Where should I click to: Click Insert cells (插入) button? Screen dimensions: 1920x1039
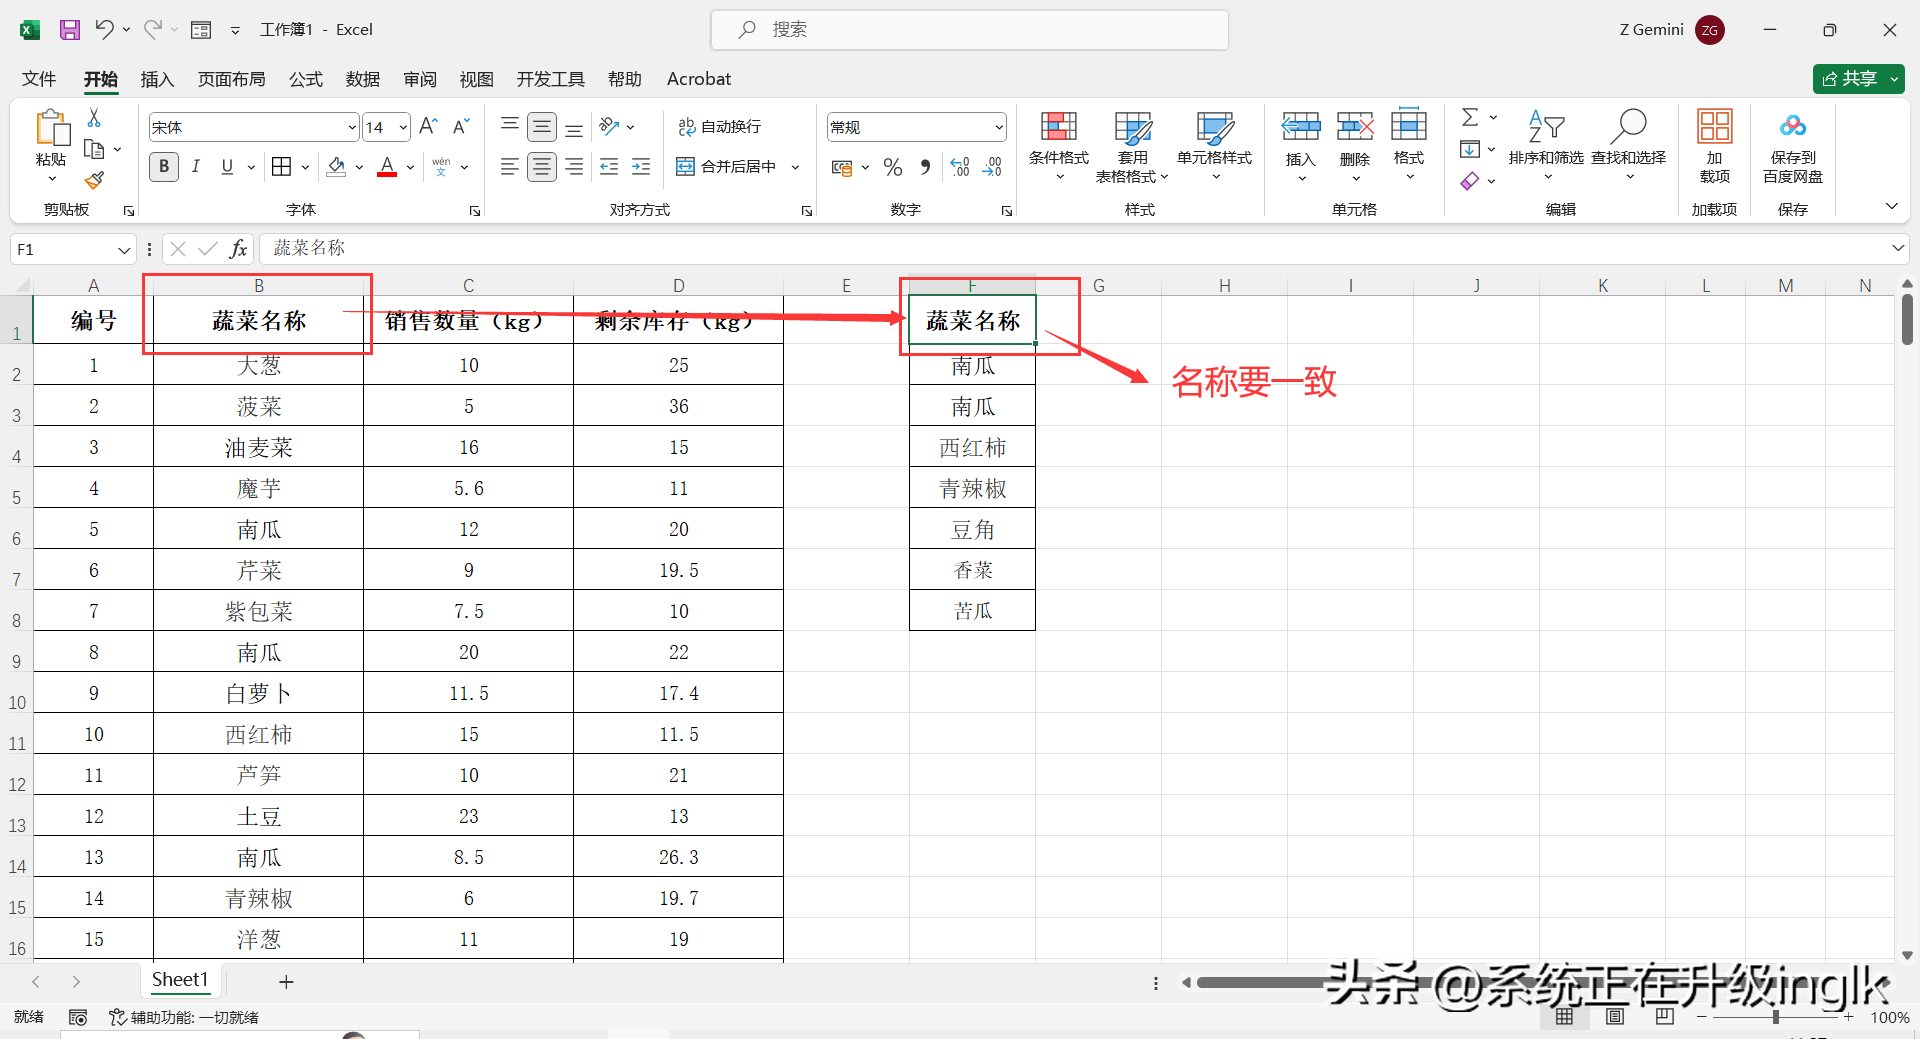click(x=1301, y=145)
